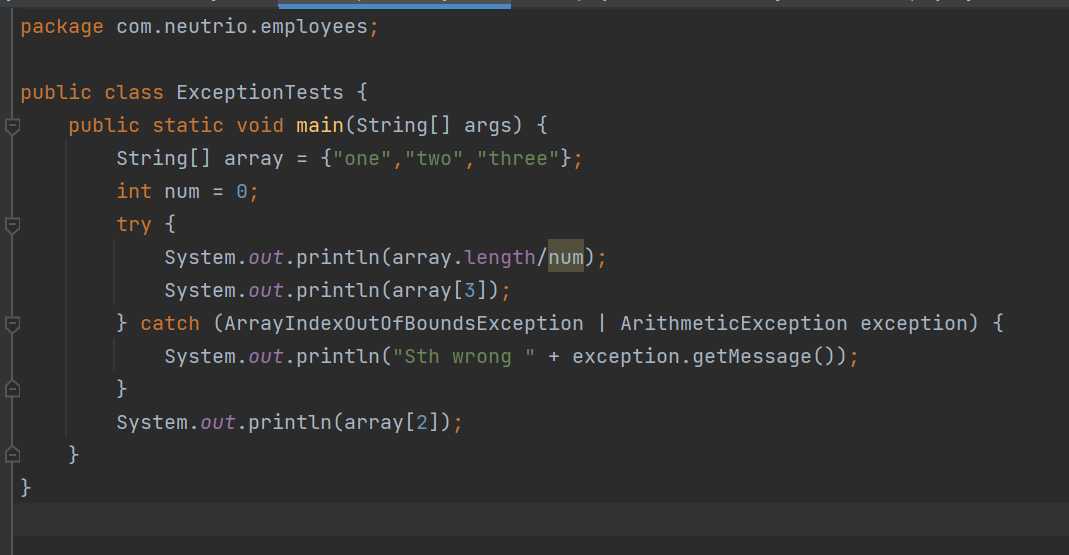1069x555 pixels.
Task: Collapse the main method fold marker
Action: [x=12, y=126]
